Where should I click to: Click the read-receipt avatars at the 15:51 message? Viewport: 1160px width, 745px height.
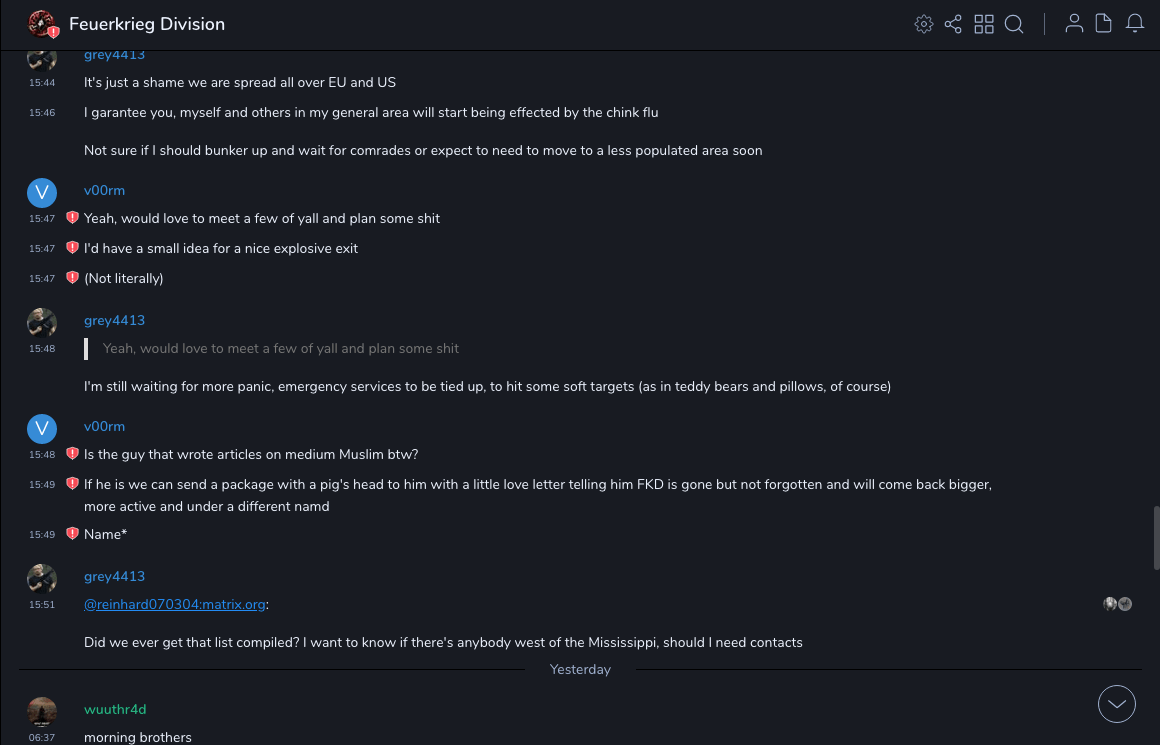click(x=1117, y=604)
